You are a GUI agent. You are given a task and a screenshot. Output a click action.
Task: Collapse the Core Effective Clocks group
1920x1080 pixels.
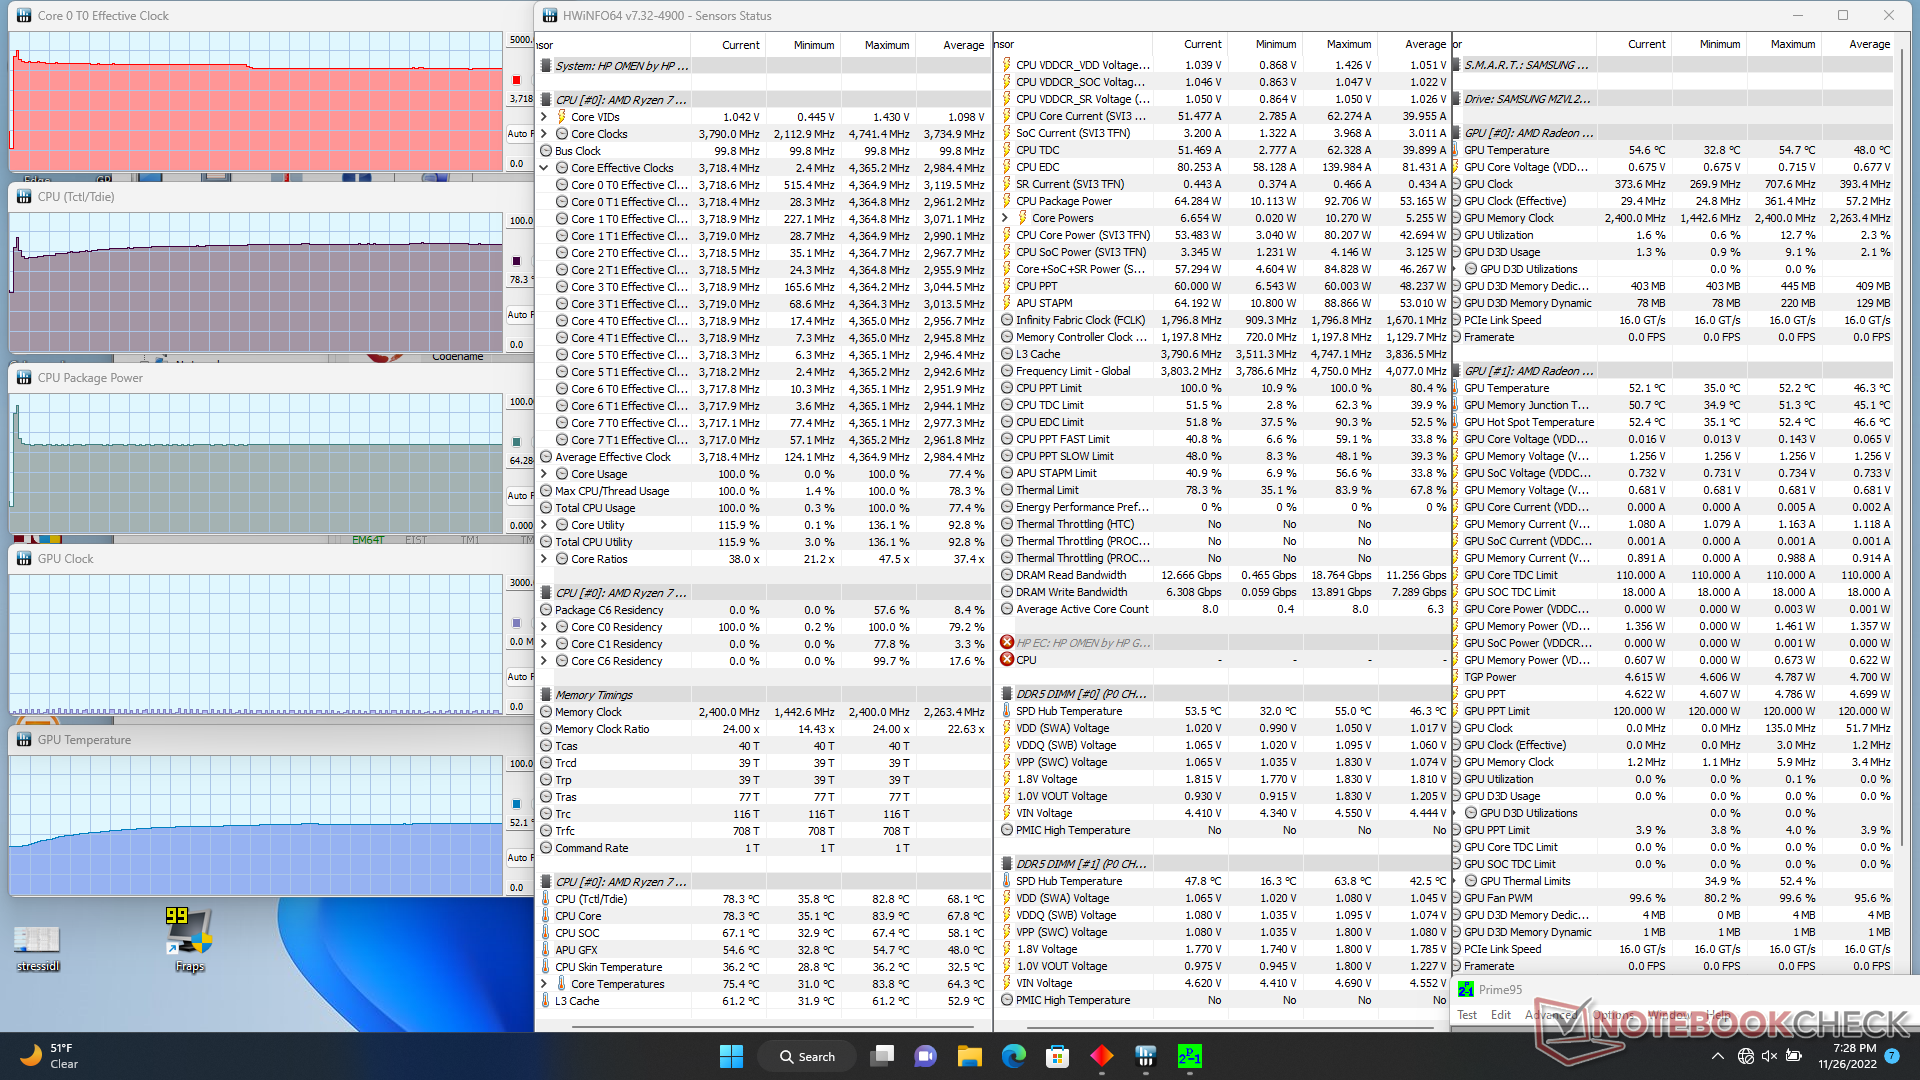(544, 168)
